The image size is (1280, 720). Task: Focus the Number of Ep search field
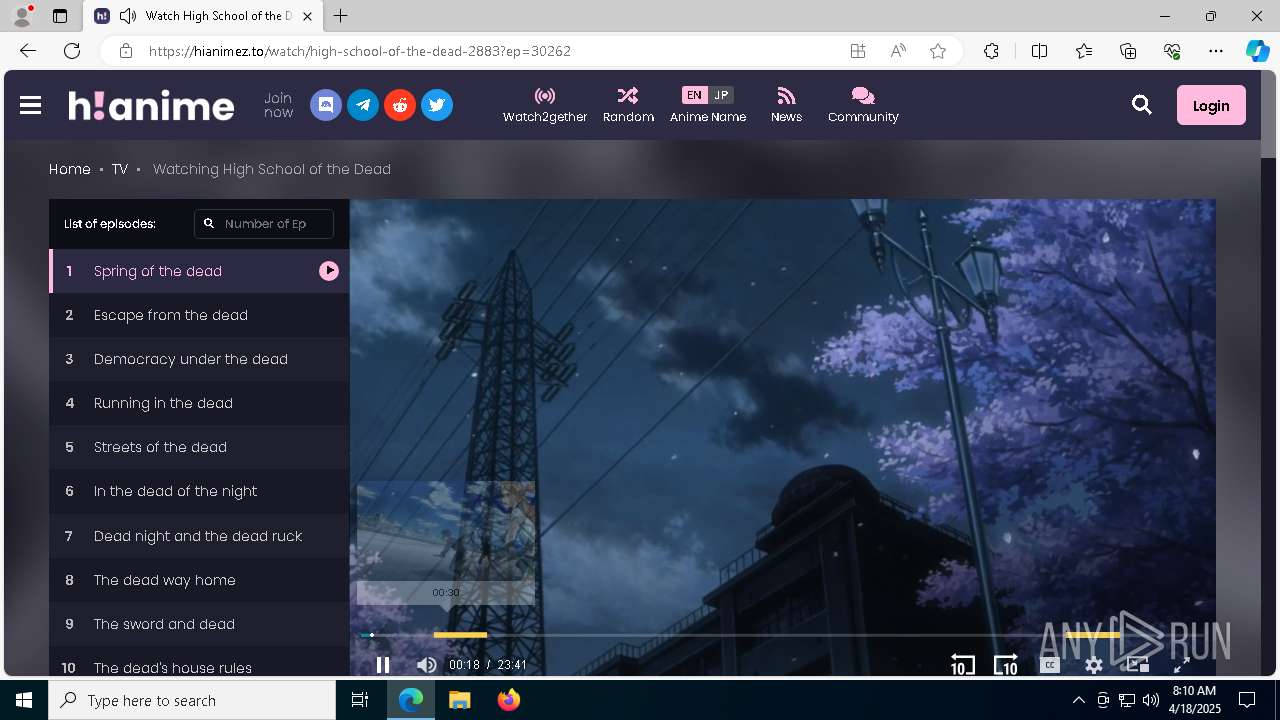264,224
